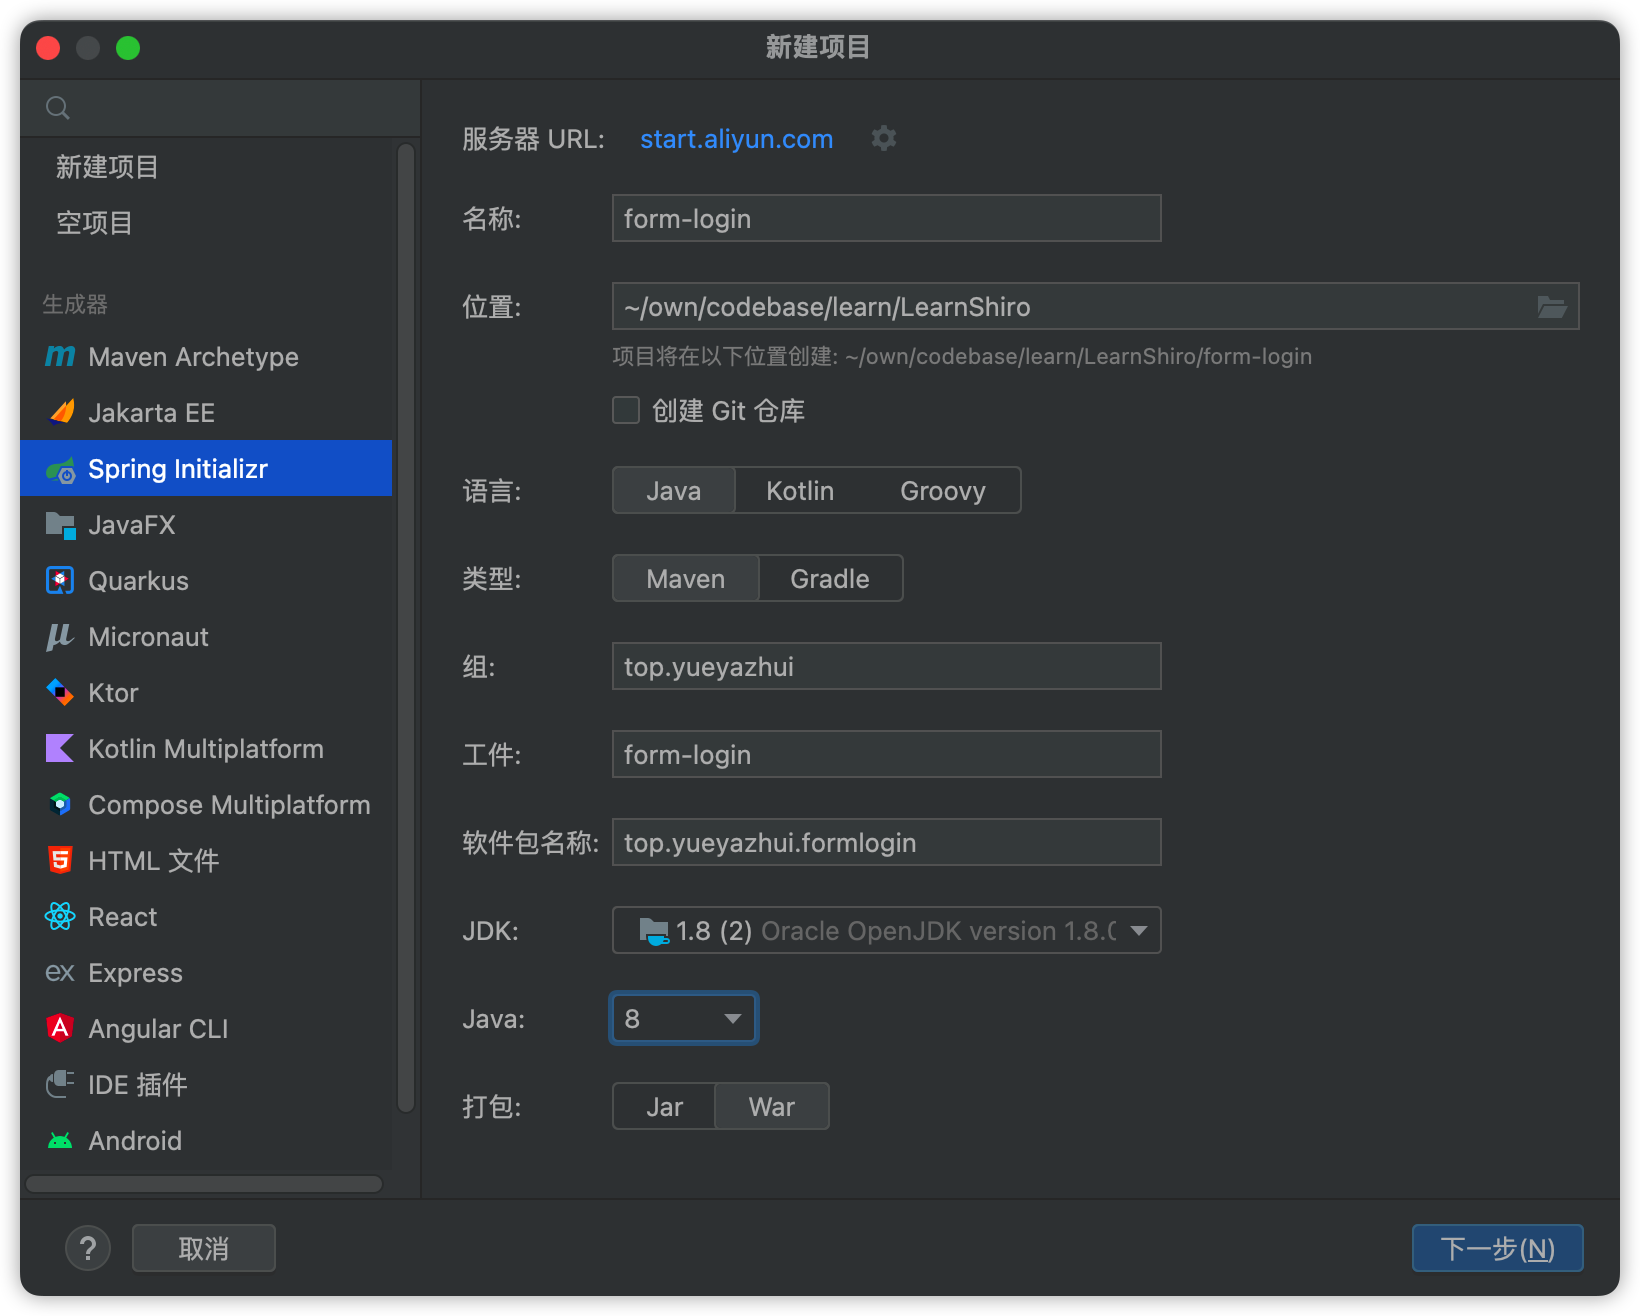
Task: Select the IDE 插件 generator entry
Action: pos(206,1084)
